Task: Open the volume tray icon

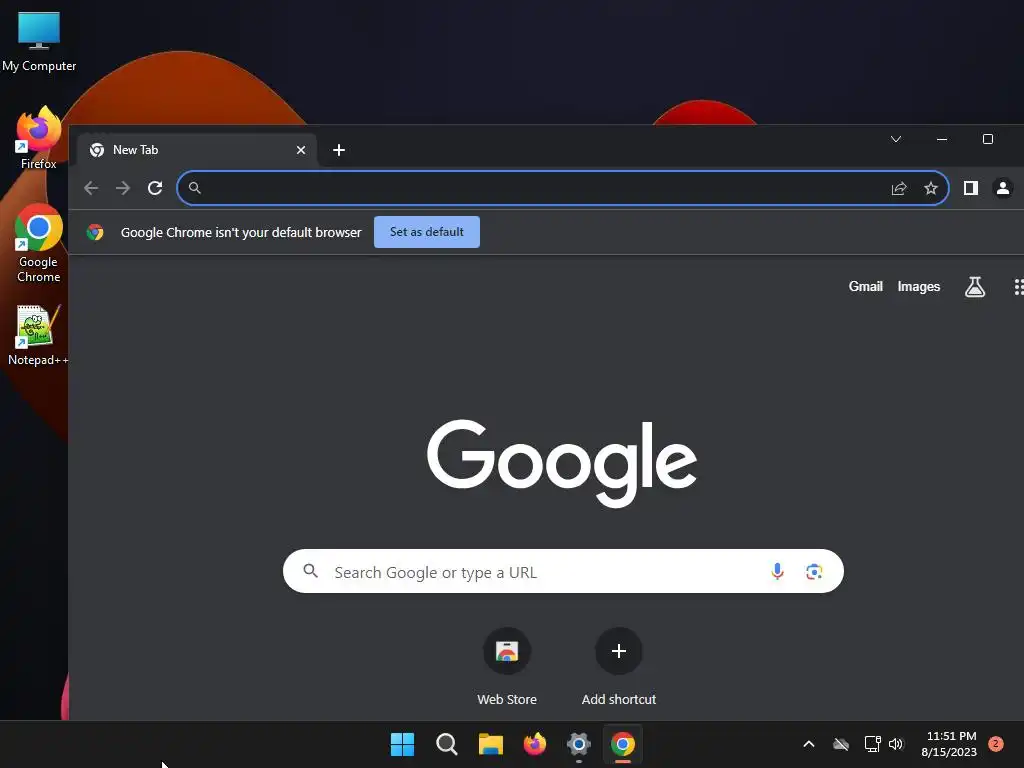Action: 896,744
